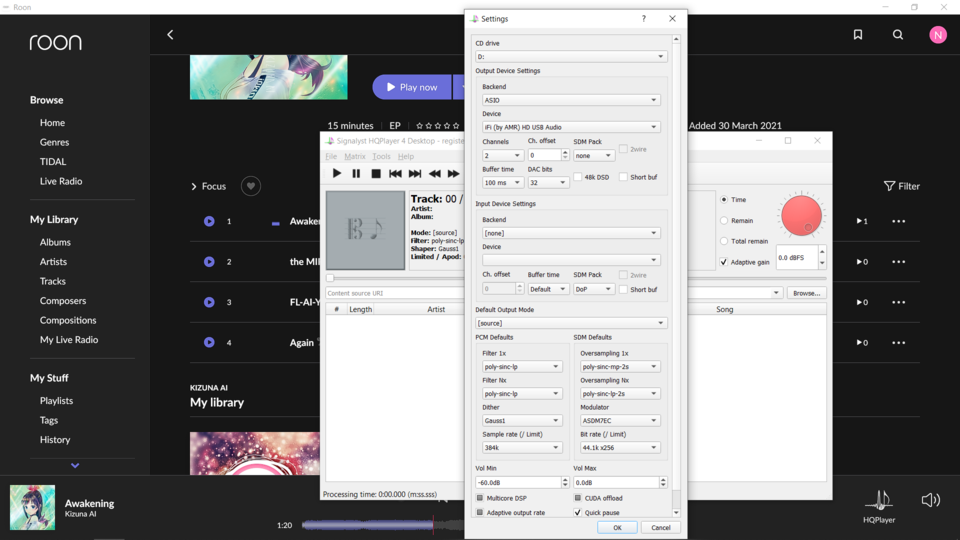This screenshot has height=540, width=960.
Task: Play track 3 in Roon list
Action: coord(209,302)
